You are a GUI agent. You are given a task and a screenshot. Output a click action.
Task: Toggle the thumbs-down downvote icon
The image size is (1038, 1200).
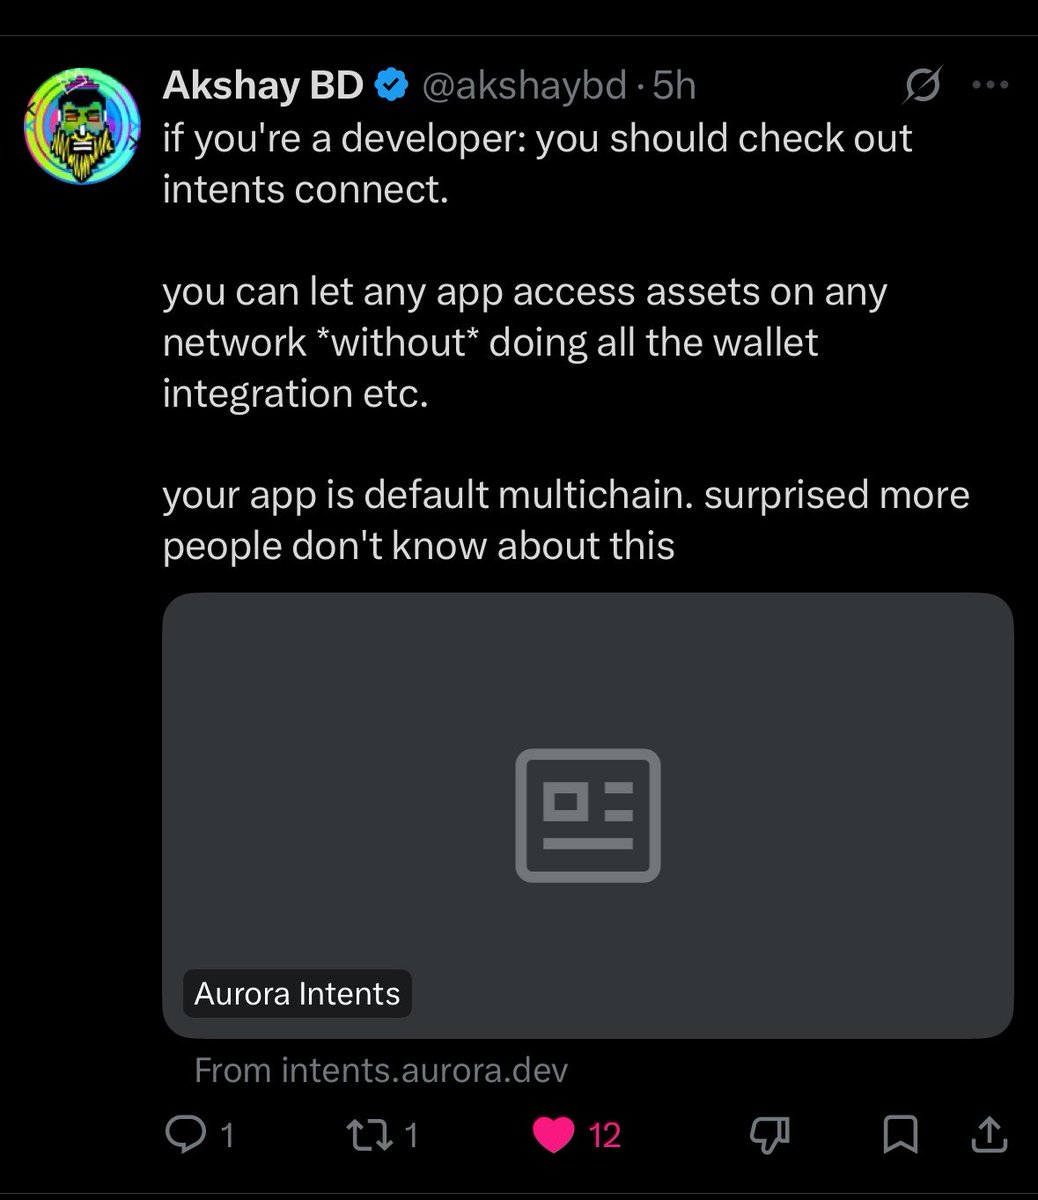click(x=770, y=1134)
